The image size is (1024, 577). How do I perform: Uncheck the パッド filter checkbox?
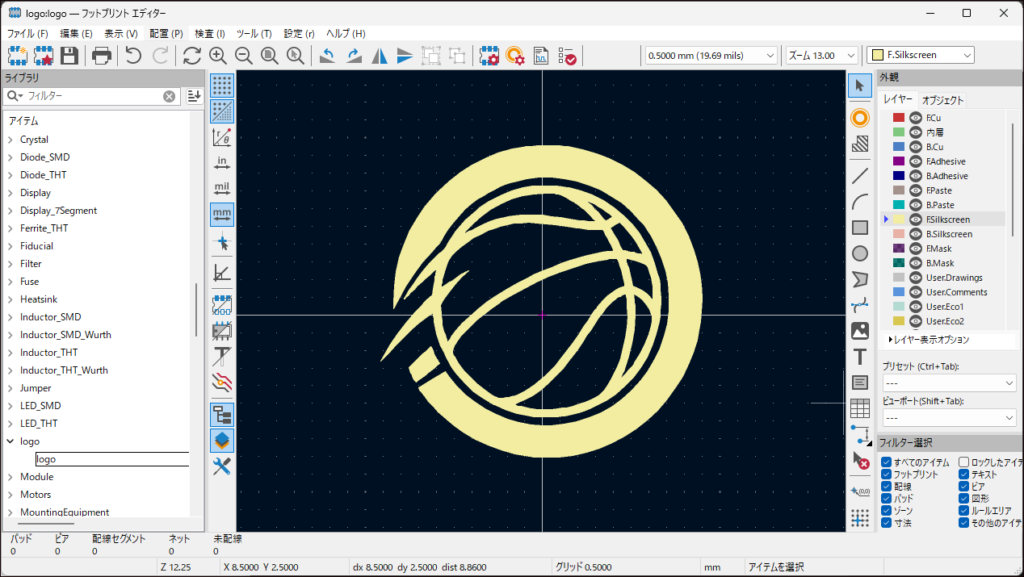(887, 498)
